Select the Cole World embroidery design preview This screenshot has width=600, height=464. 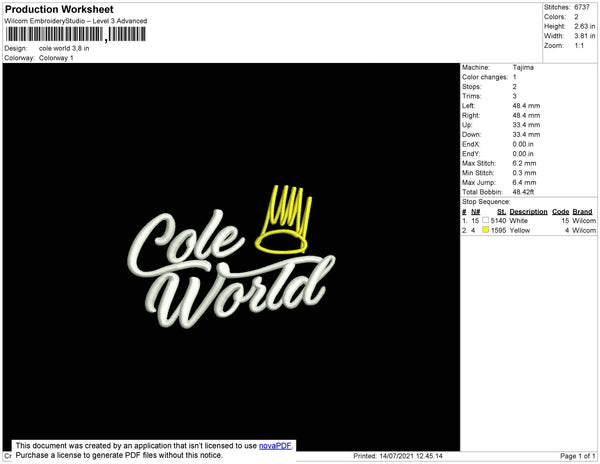[232, 257]
